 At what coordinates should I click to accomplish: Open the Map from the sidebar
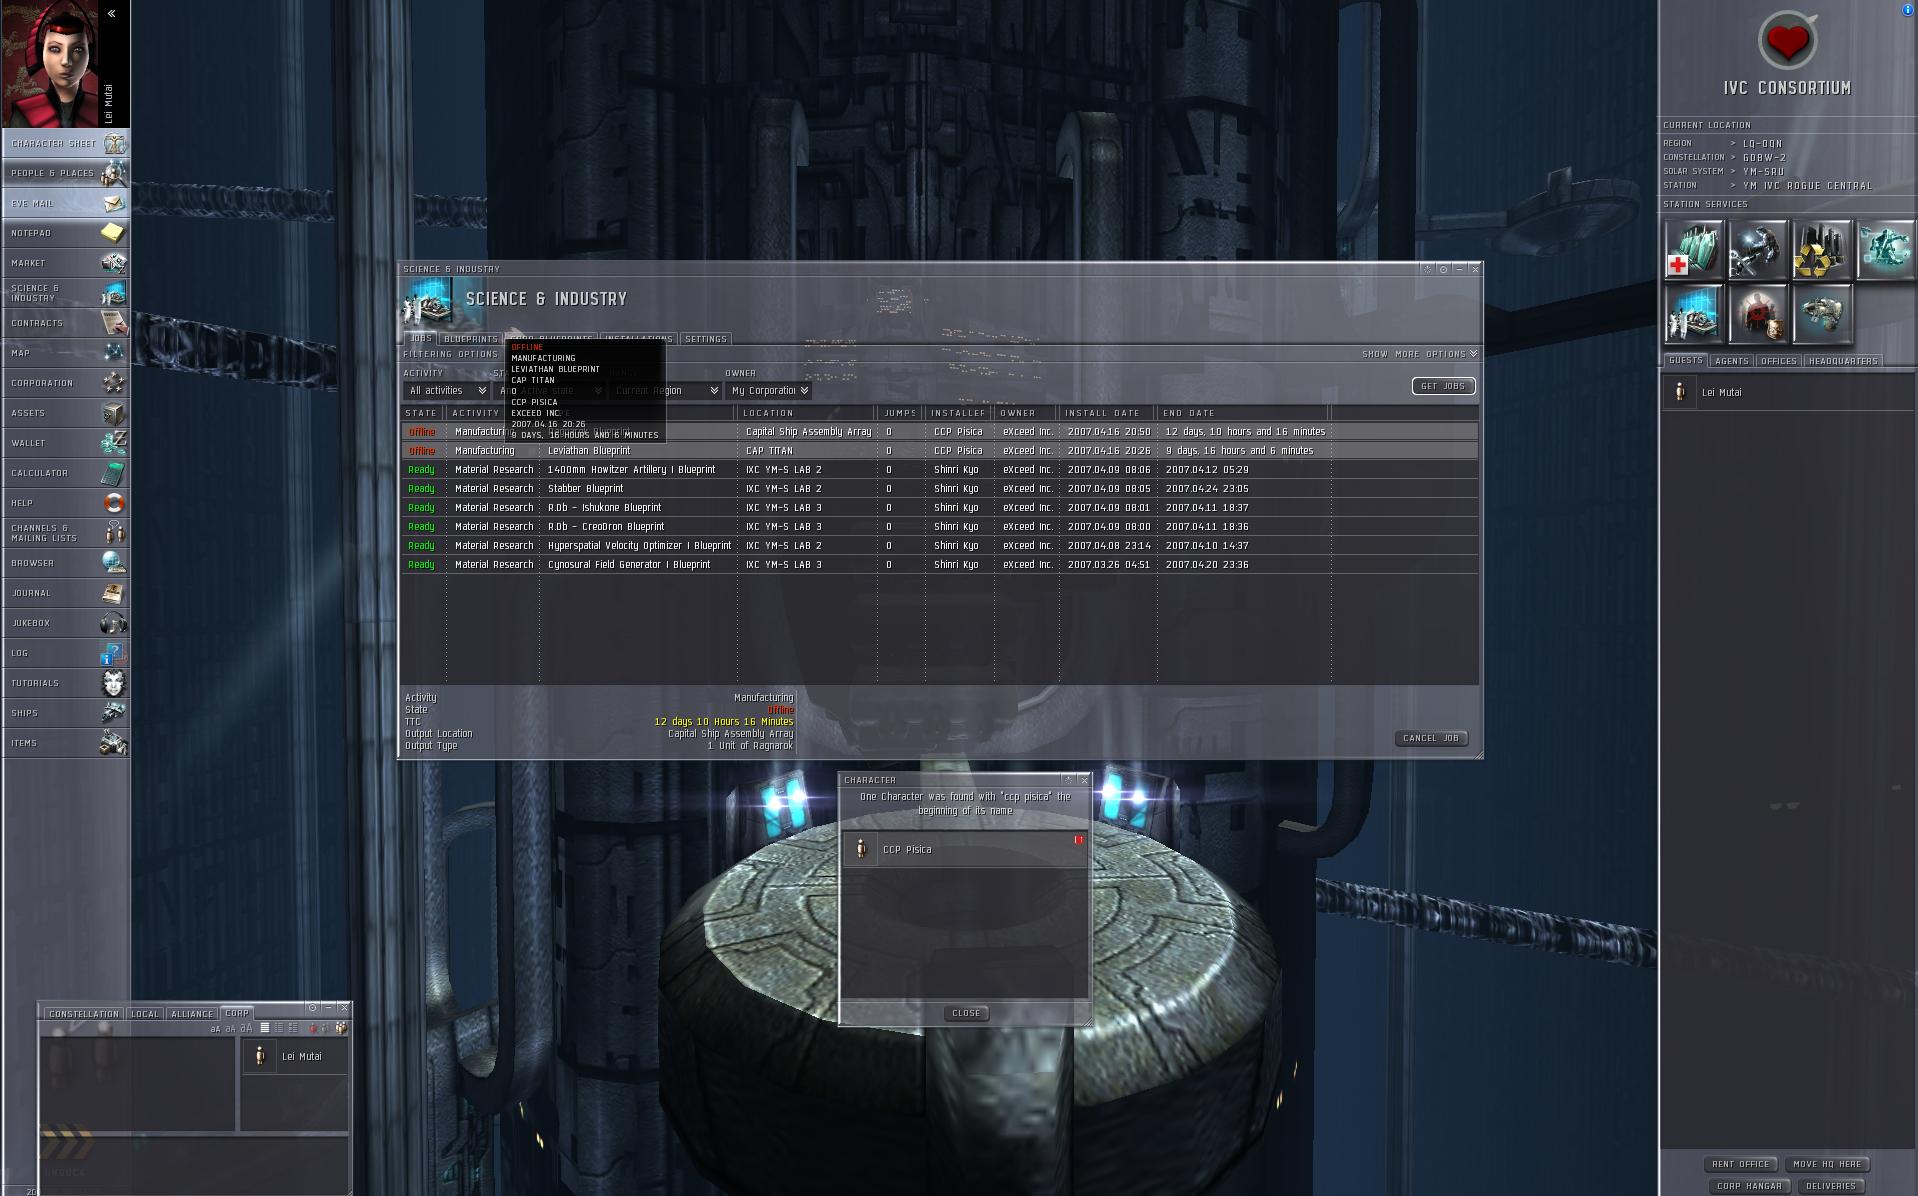pos(65,353)
